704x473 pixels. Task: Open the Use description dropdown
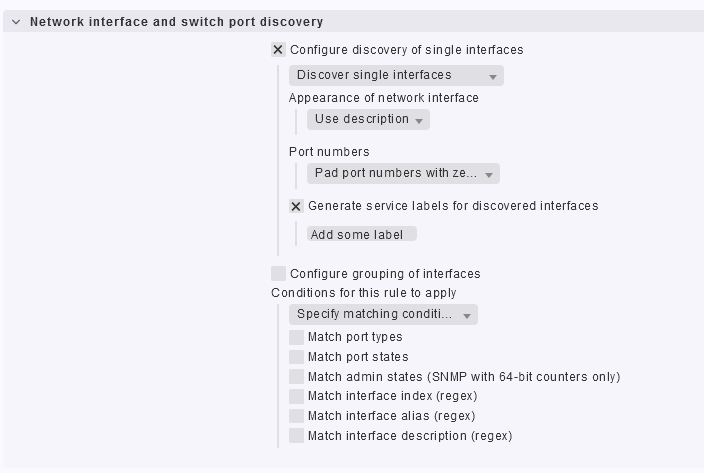(367, 120)
